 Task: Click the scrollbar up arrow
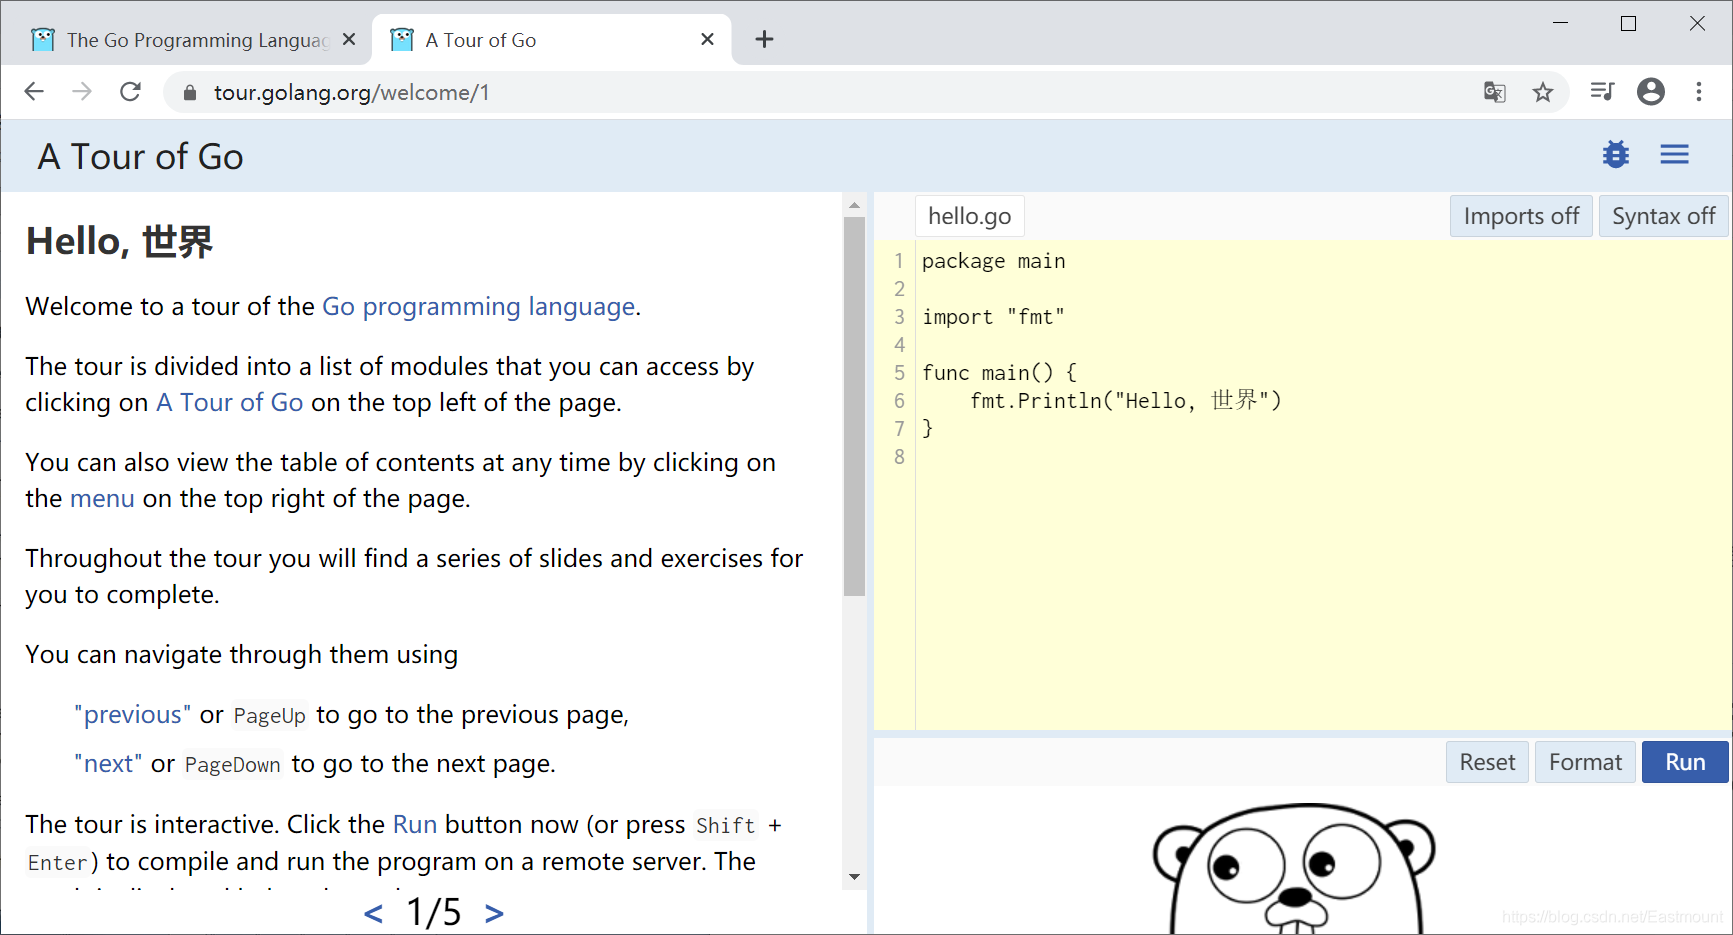click(854, 205)
